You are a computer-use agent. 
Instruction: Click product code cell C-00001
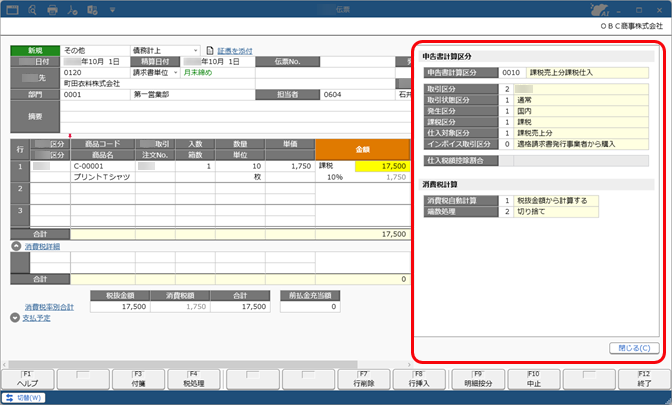coord(103,166)
